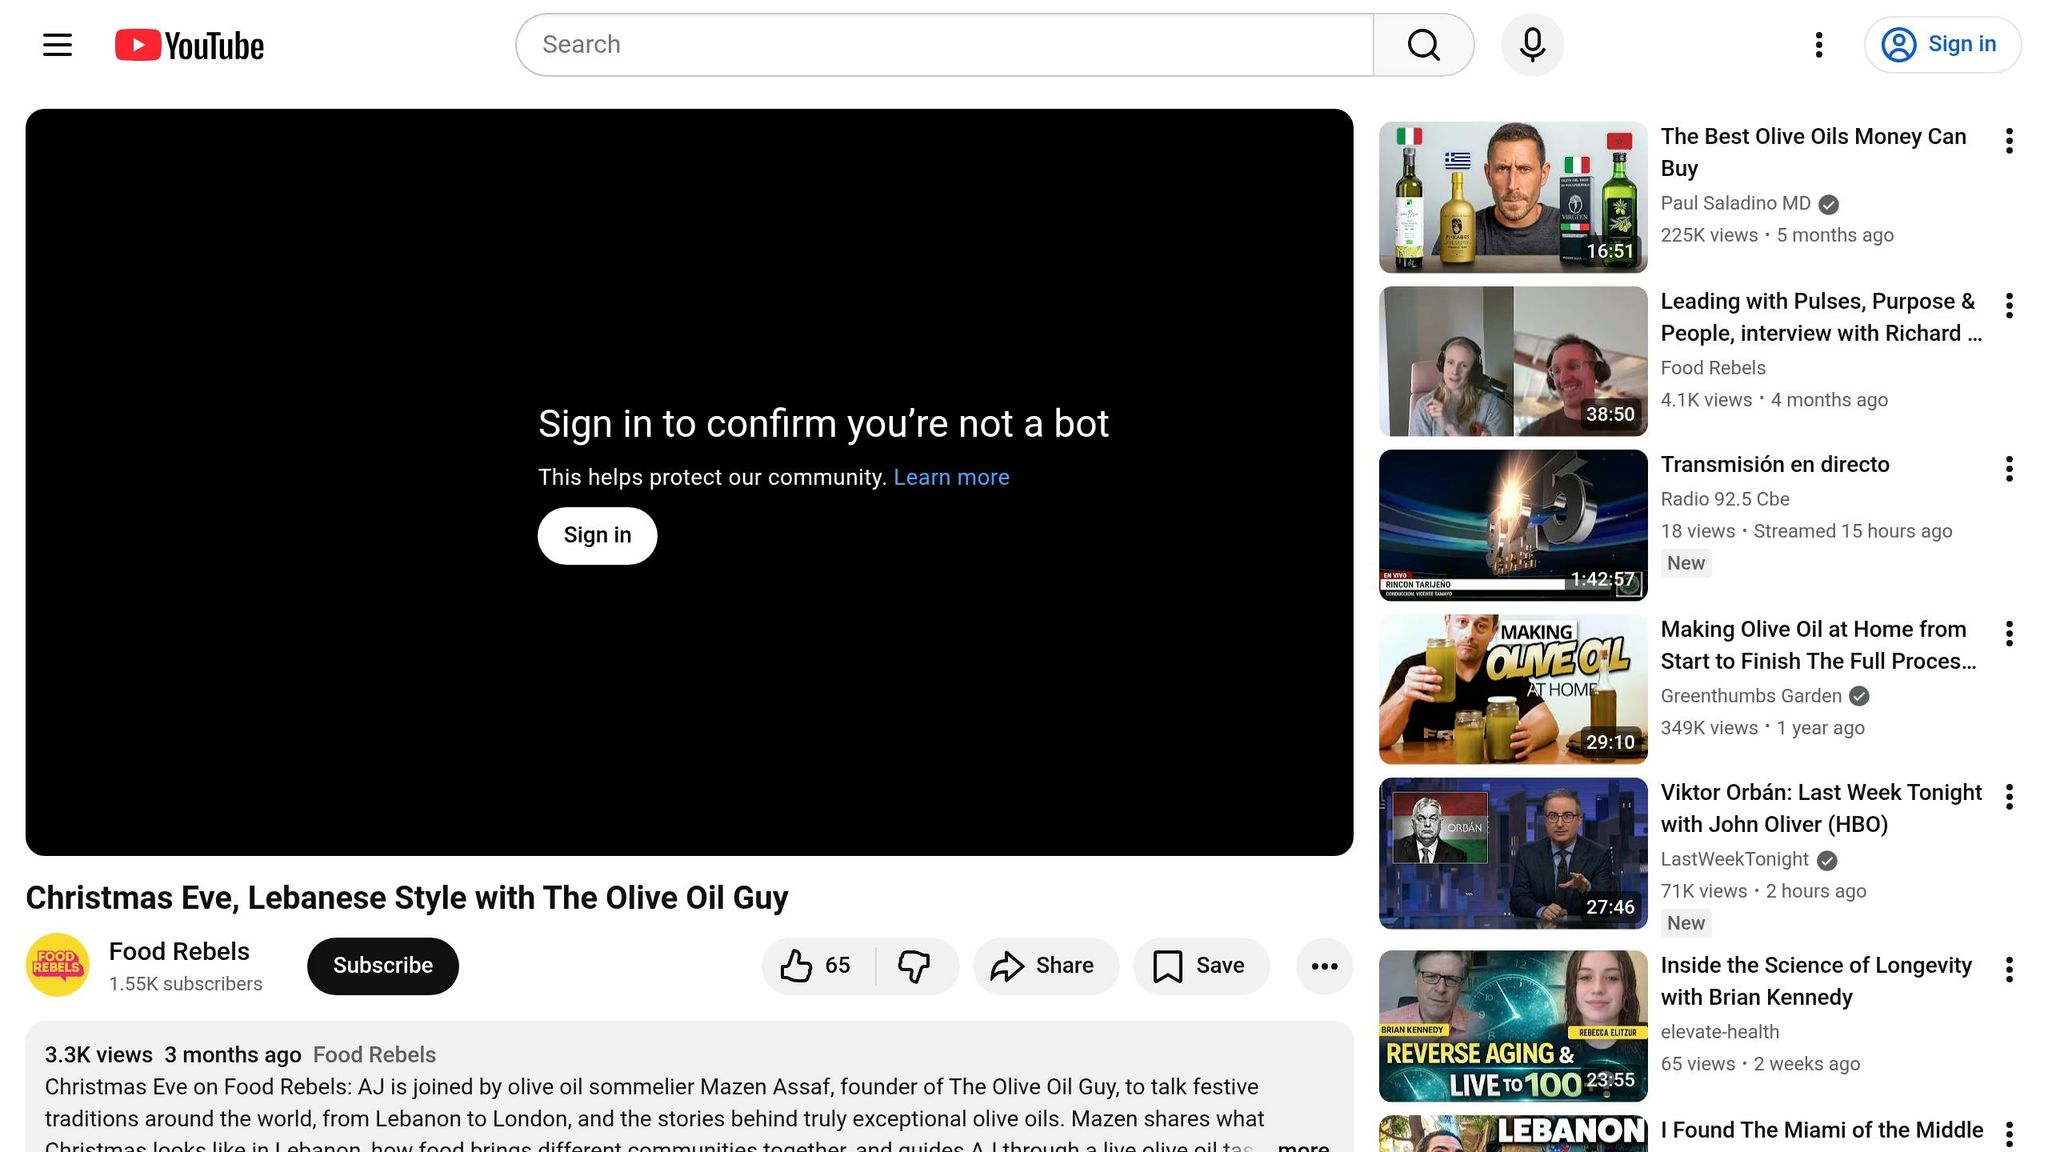
Task: Visit LastWeekTonight channel
Action: [x=1735, y=859]
